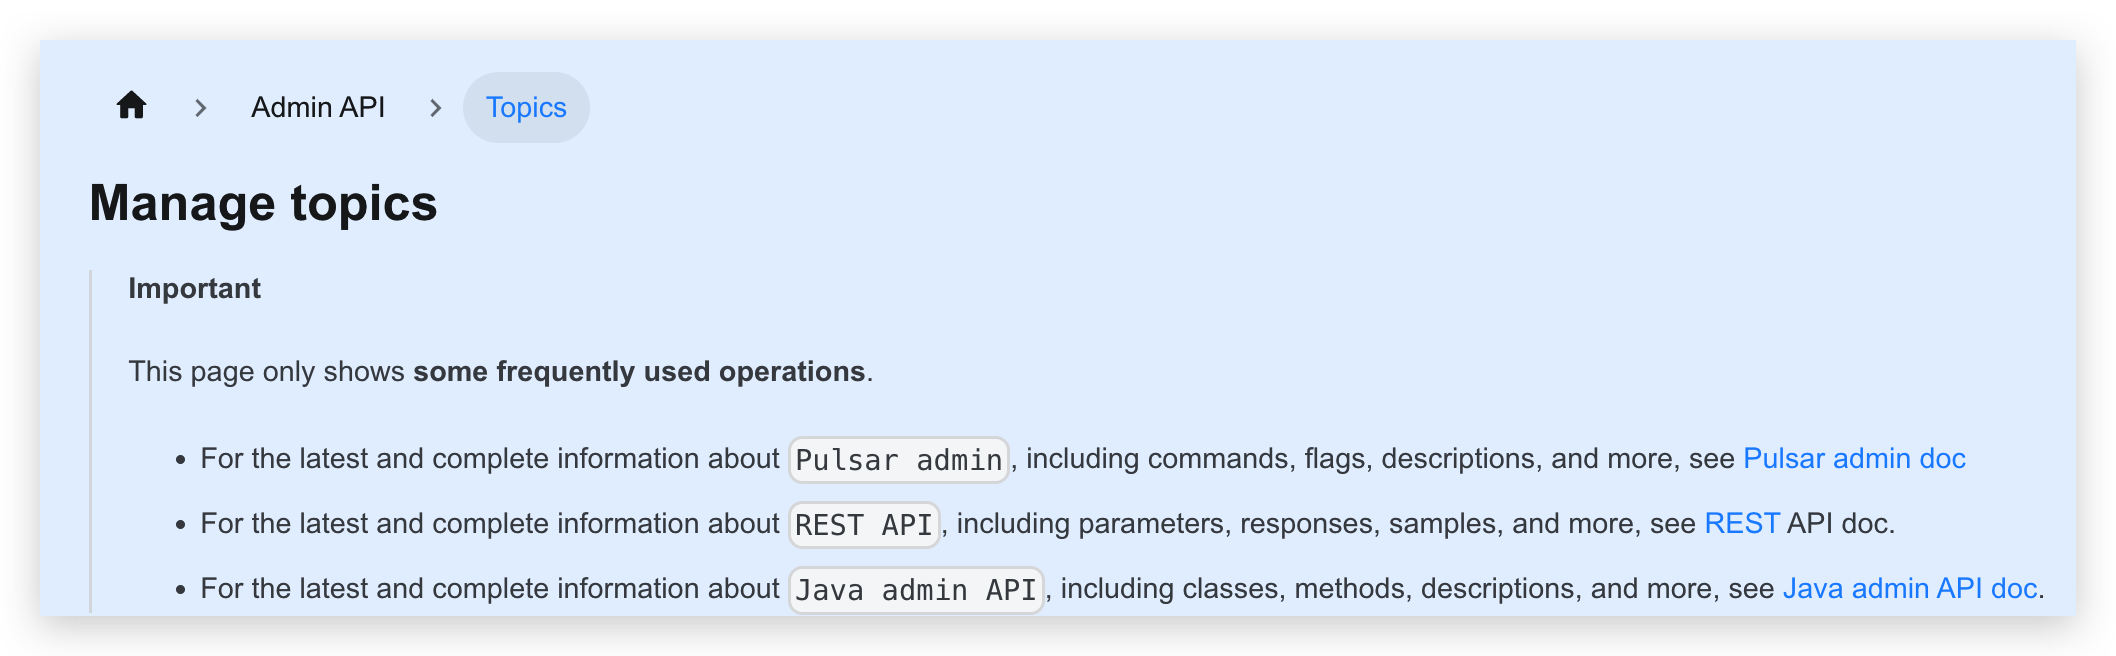
Task: Click the bullet beside the Pulsar admin item
Action: click(x=181, y=460)
